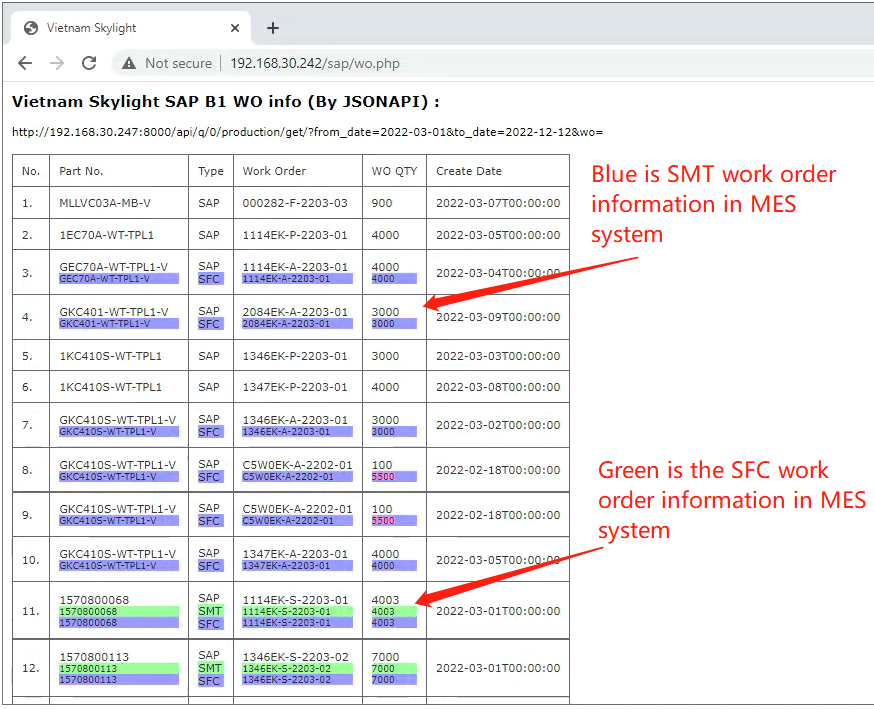Click the WO QTY column header
Viewport: 874px width, 709px height.
click(394, 171)
